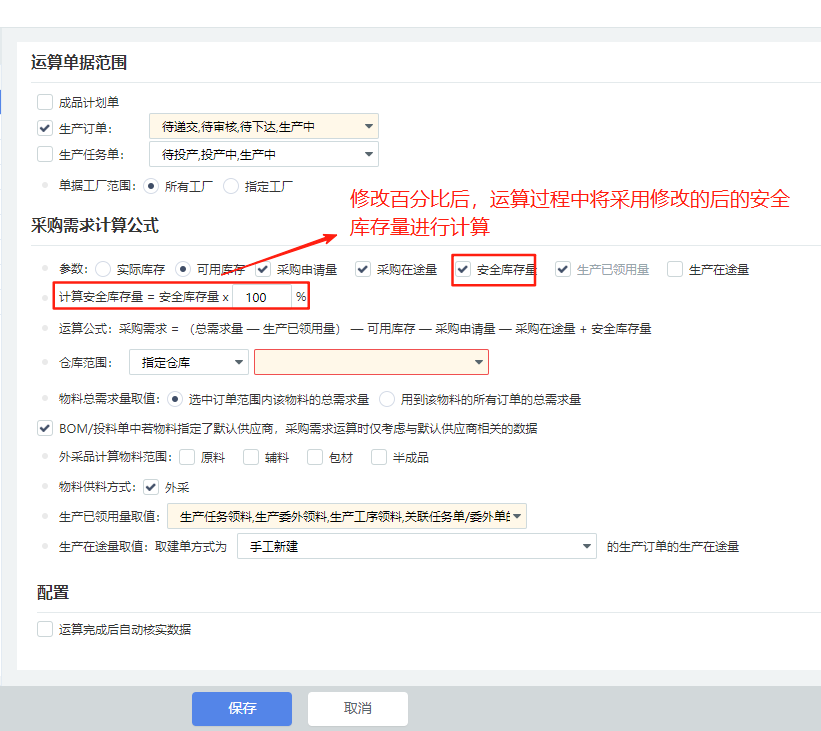
Task: Click the safety stock percentage input field
Action: [x=263, y=297]
